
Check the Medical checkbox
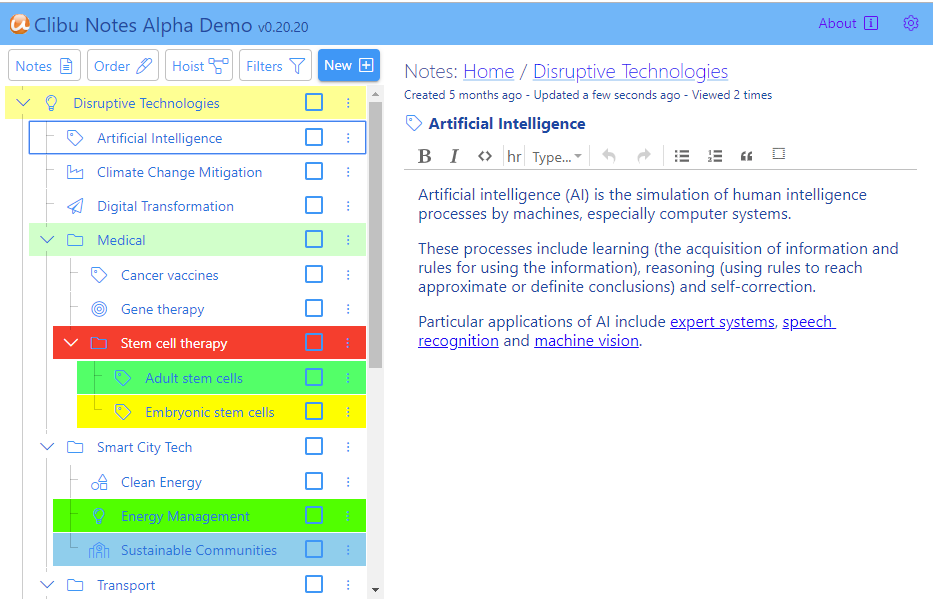pos(314,239)
